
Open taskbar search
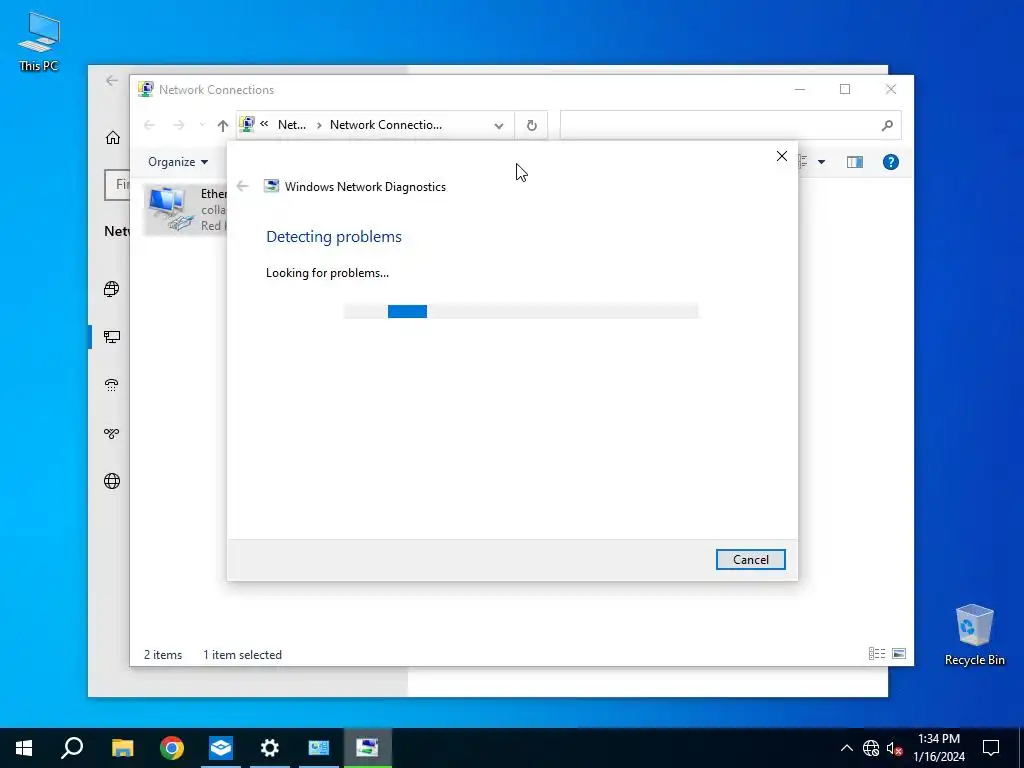click(x=72, y=748)
